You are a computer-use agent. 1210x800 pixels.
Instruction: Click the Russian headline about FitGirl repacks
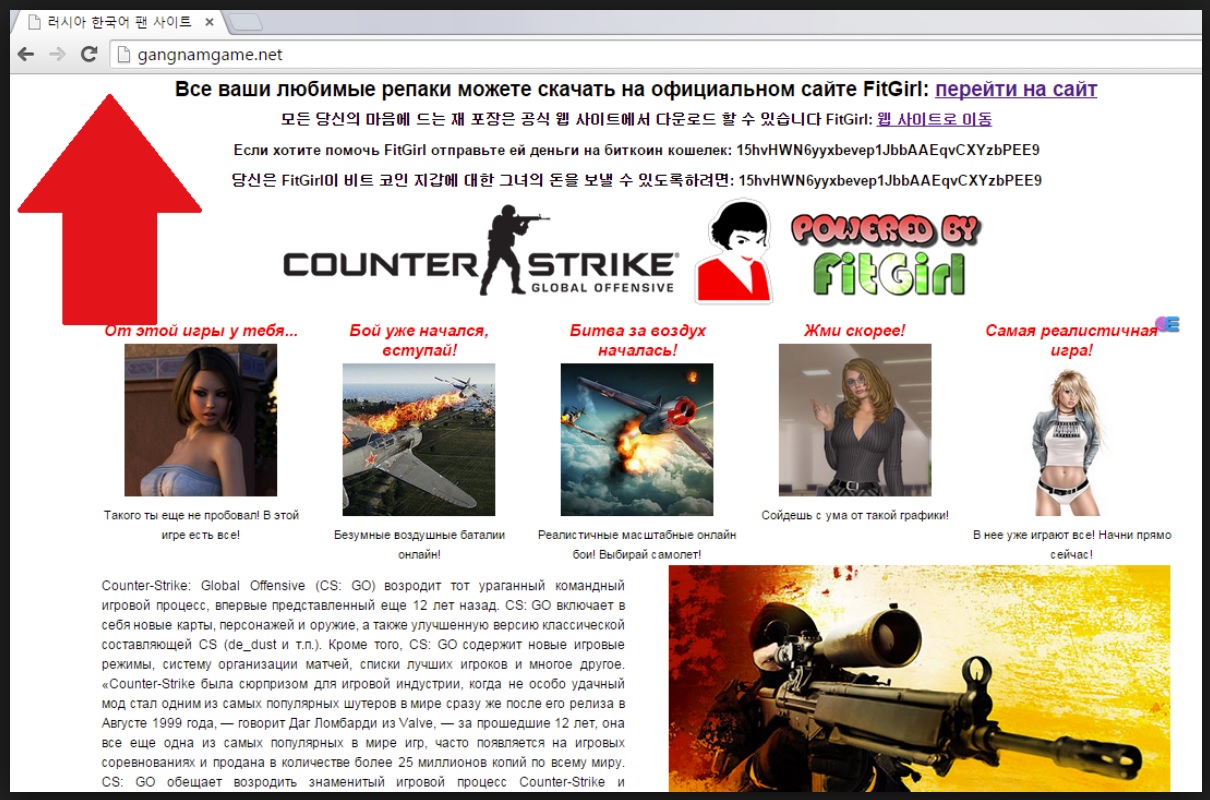(552, 89)
